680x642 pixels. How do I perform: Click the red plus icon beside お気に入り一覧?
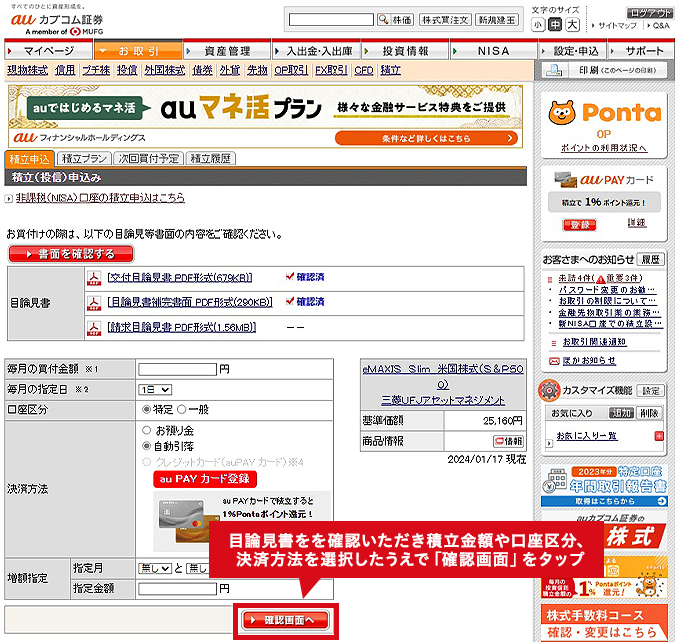659,436
